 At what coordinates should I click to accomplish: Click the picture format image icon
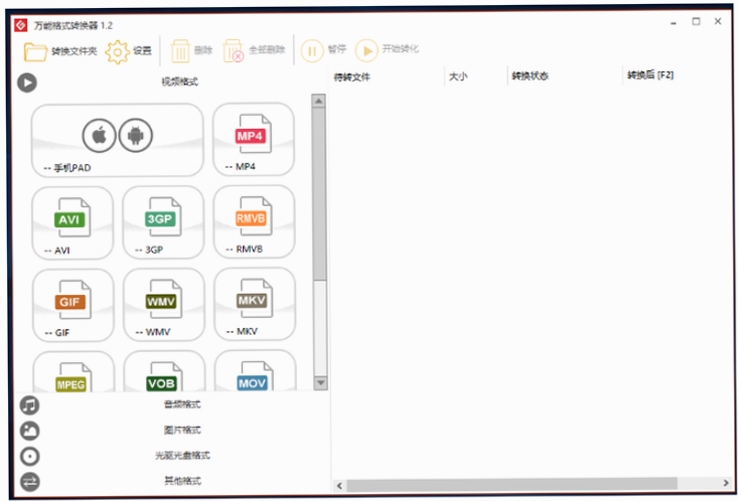pyautogui.click(x=30, y=431)
